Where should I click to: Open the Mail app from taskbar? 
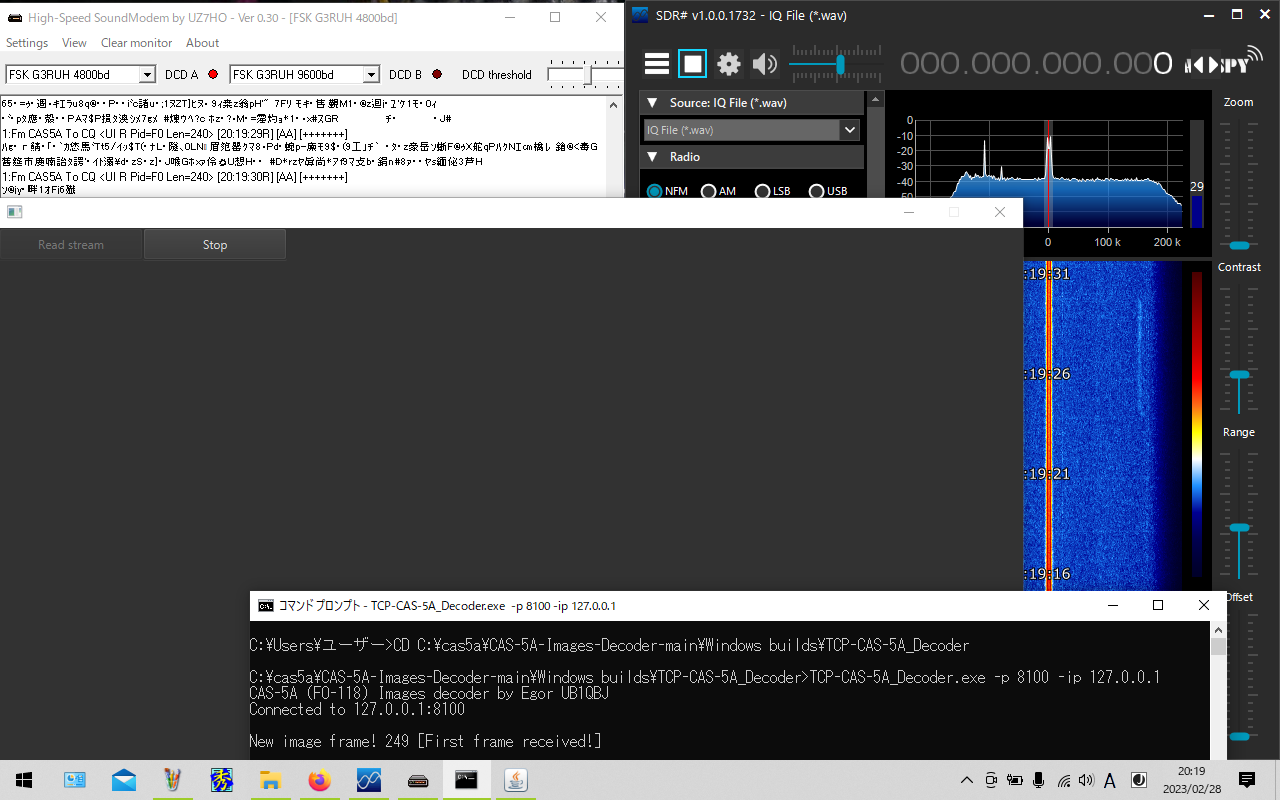(124, 780)
